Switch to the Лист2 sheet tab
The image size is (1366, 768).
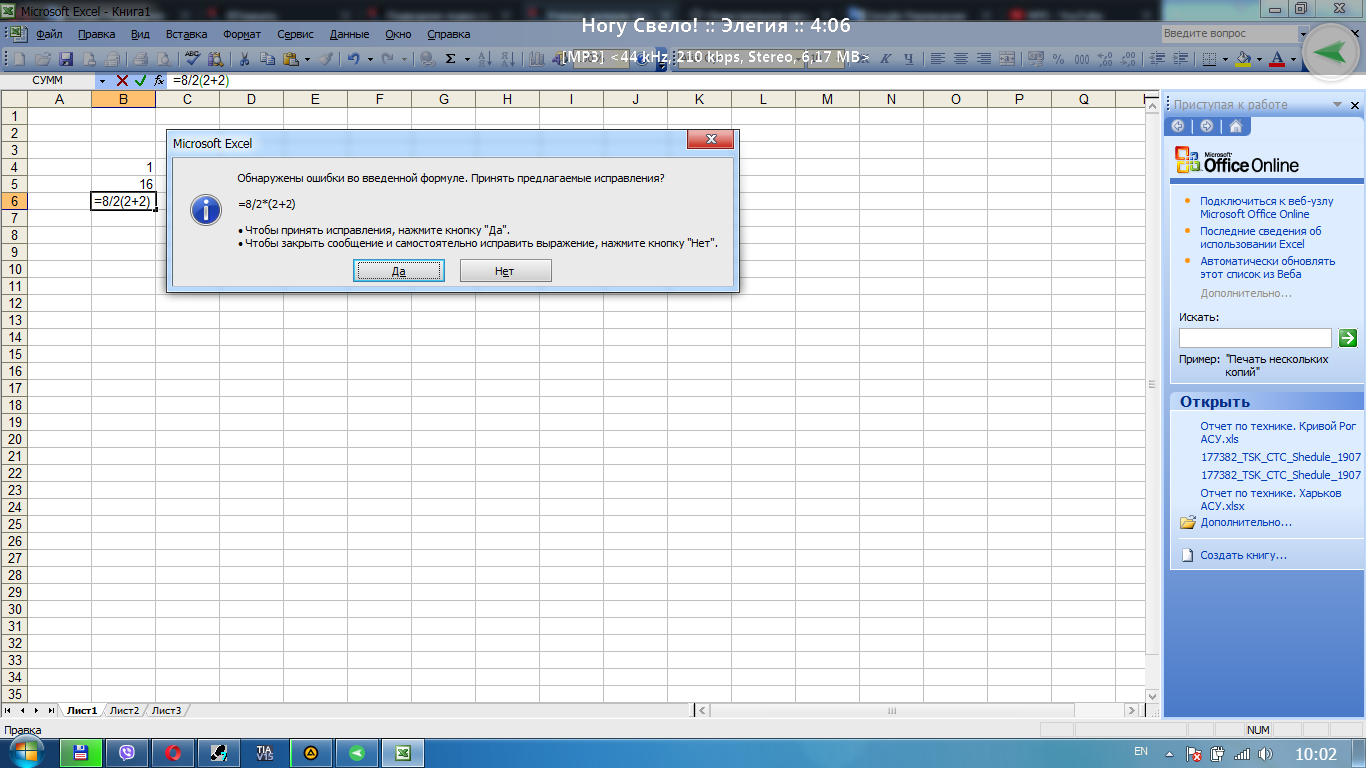[125, 710]
